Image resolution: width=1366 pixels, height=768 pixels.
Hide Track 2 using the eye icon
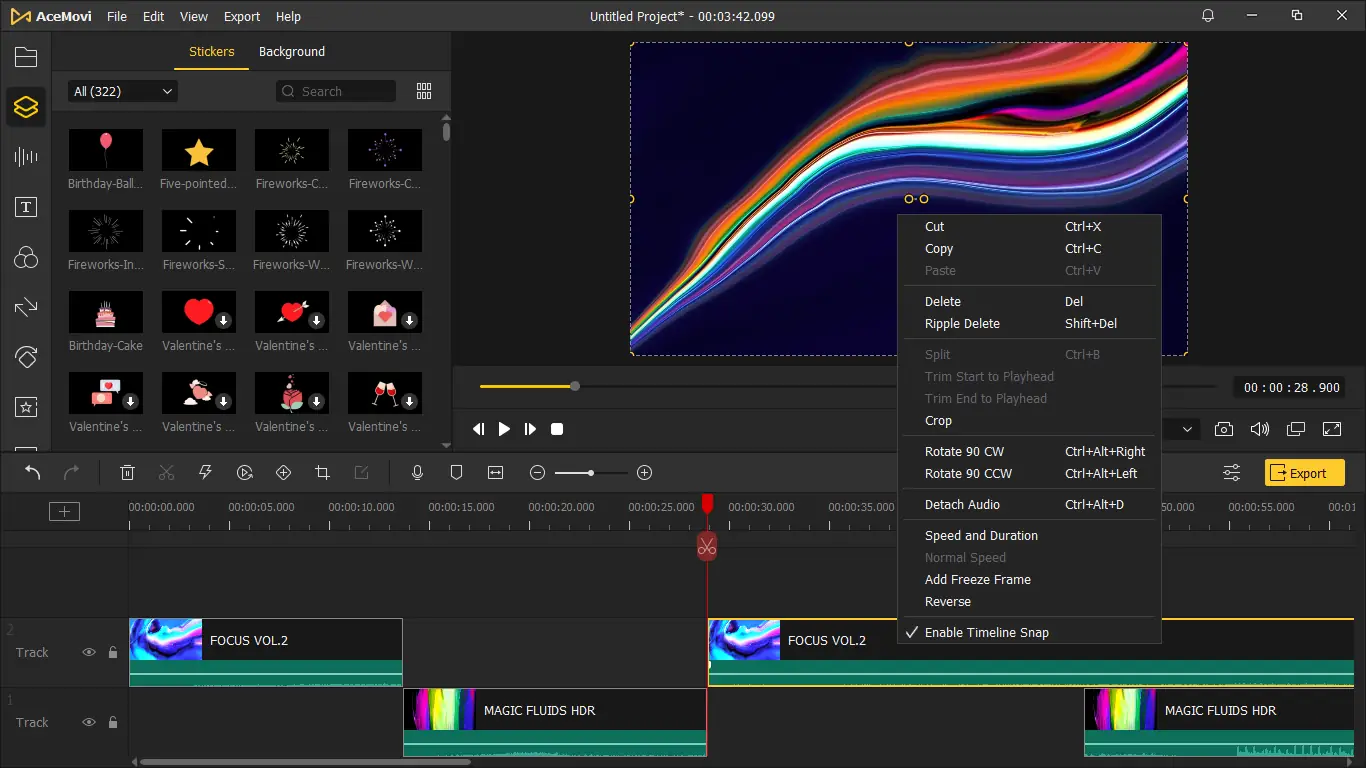click(89, 652)
